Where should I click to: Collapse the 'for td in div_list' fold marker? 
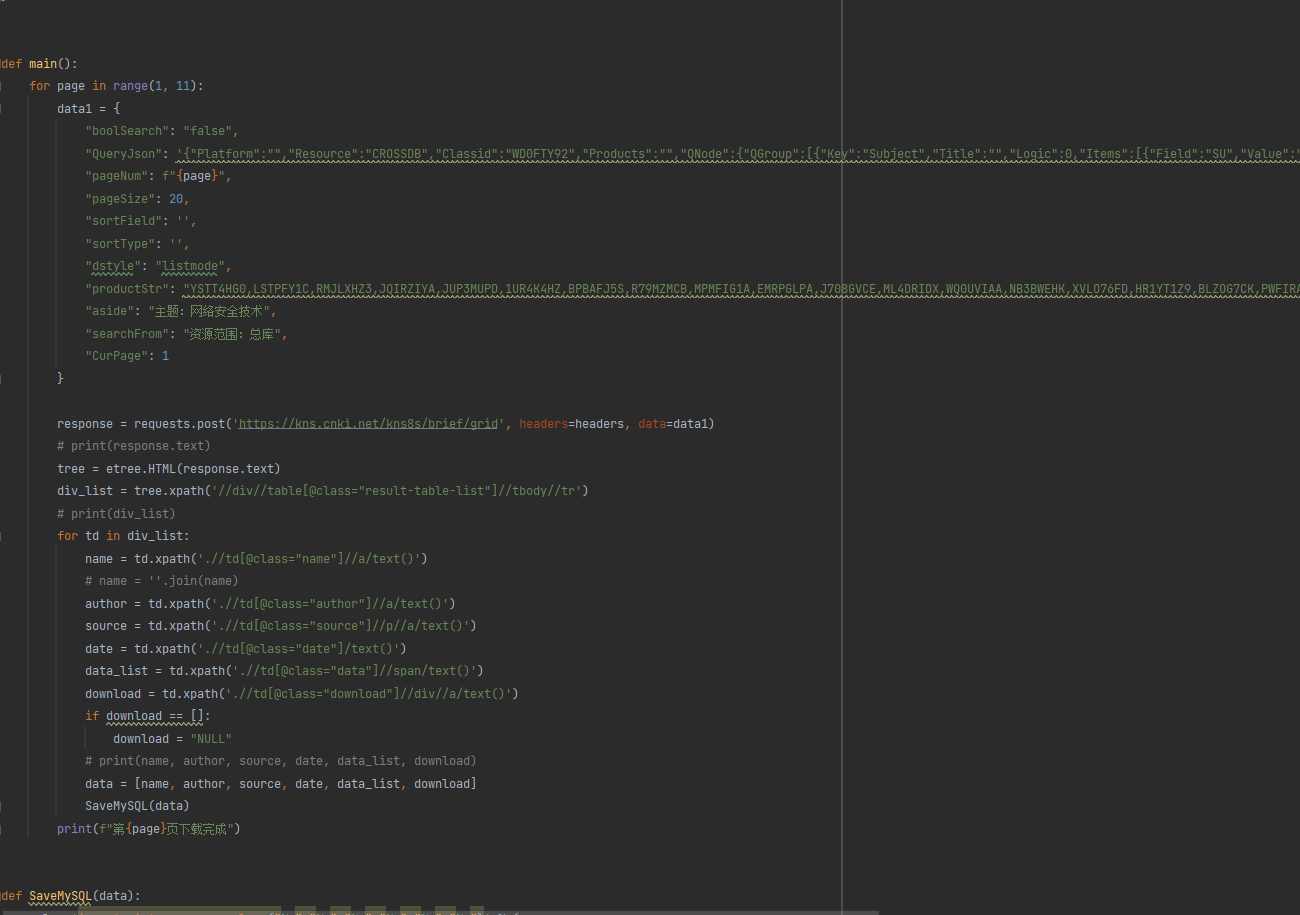[1, 536]
